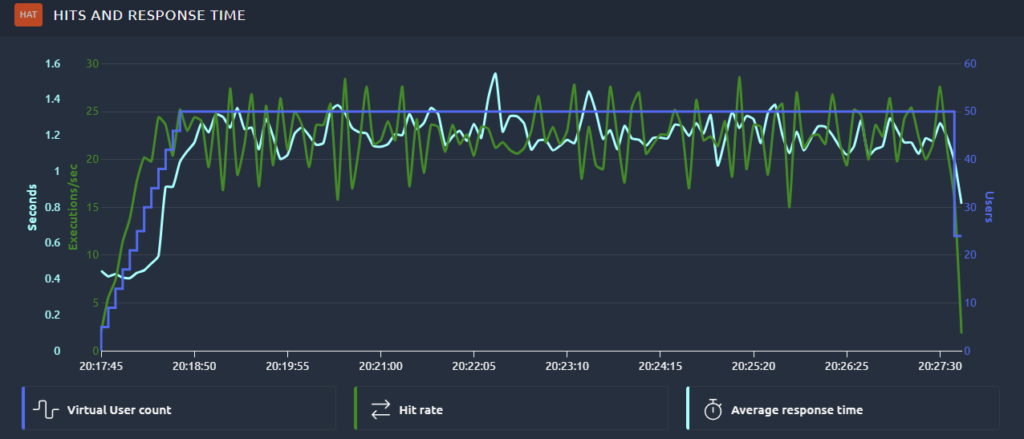The width and height of the screenshot is (1024, 439).
Task: Click the 20:24:15 time axis label
Action: (x=659, y=366)
